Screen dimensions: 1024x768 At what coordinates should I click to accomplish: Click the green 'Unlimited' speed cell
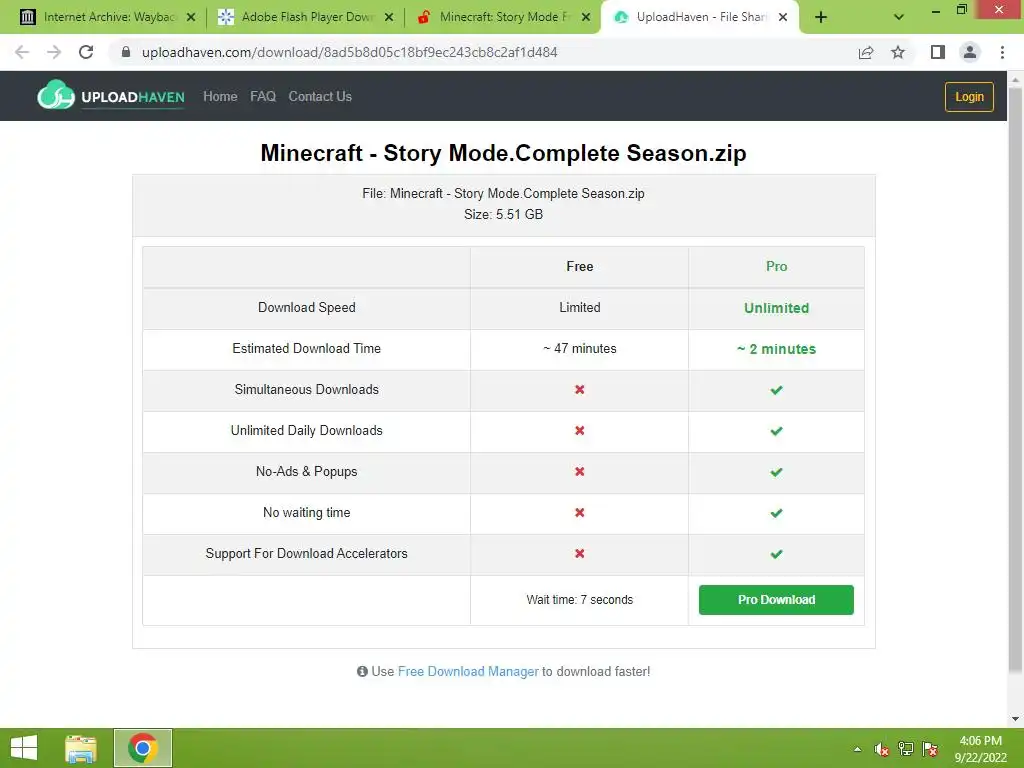coord(776,308)
